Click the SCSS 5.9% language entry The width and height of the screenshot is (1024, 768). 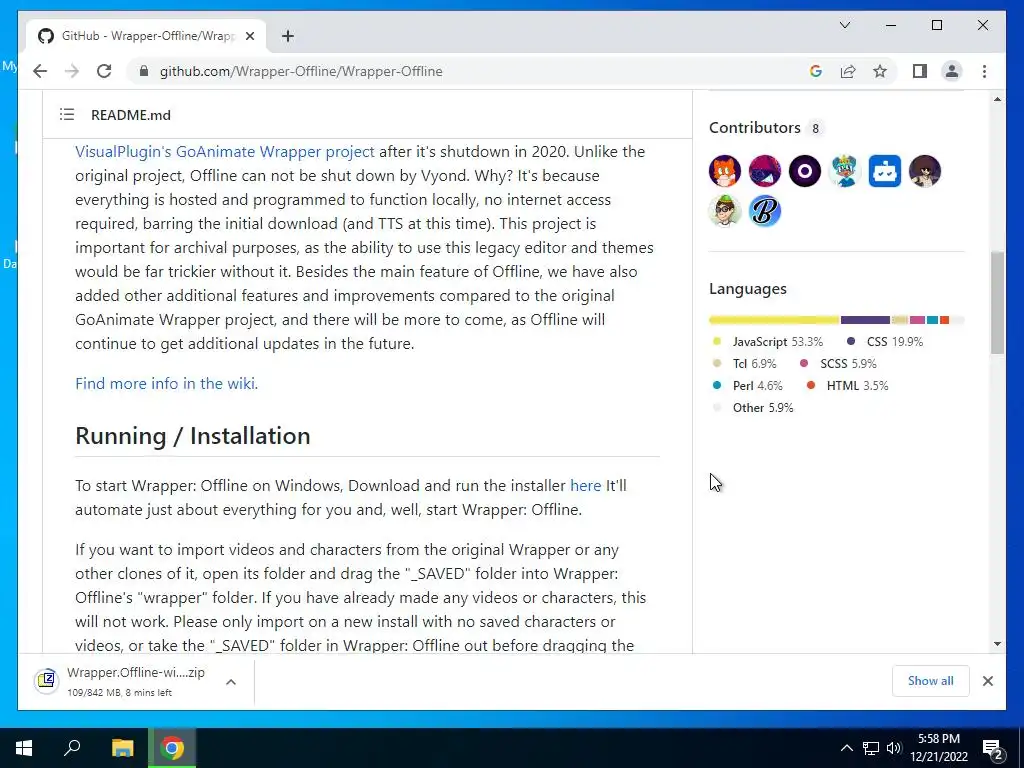point(839,364)
